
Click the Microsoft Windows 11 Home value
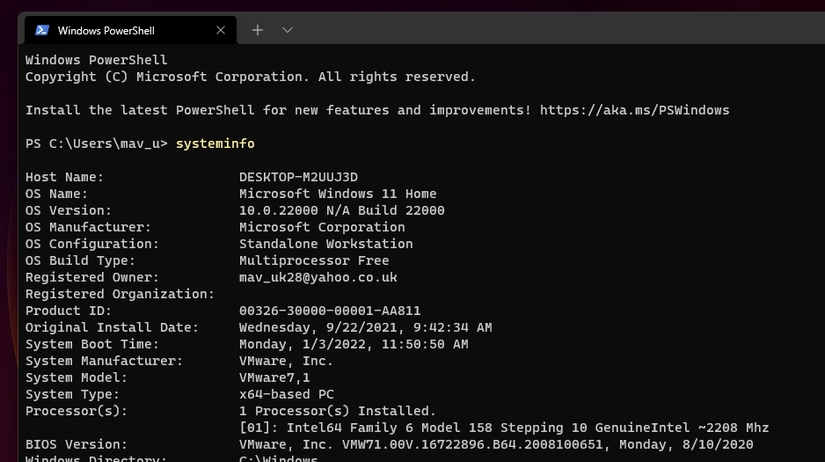(x=337, y=194)
